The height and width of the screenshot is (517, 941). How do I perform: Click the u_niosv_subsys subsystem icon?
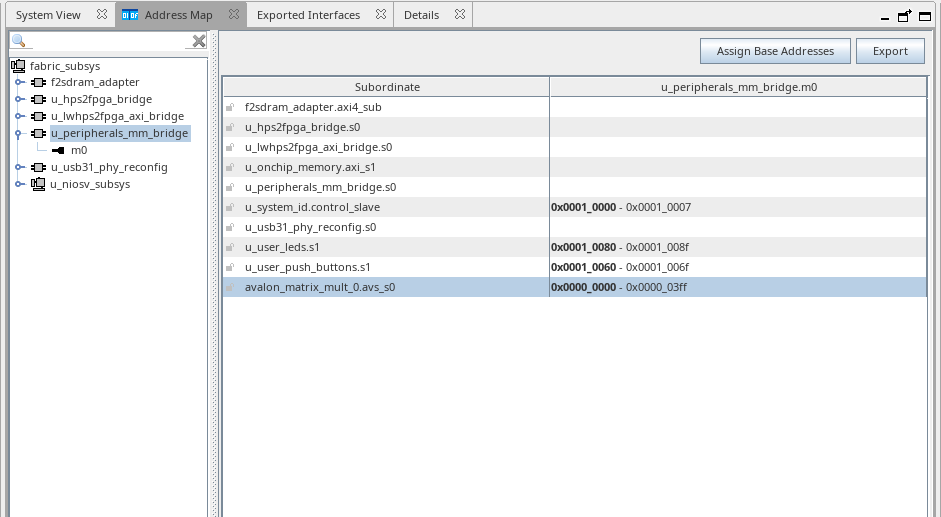38,184
